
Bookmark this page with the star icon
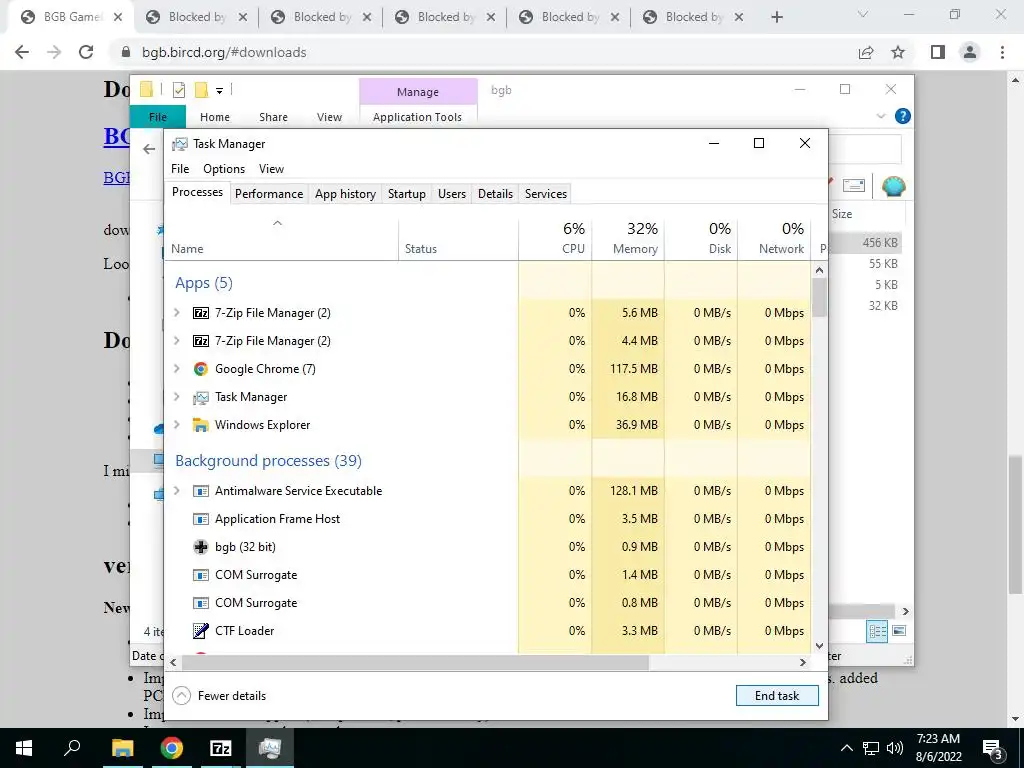click(x=898, y=52)
